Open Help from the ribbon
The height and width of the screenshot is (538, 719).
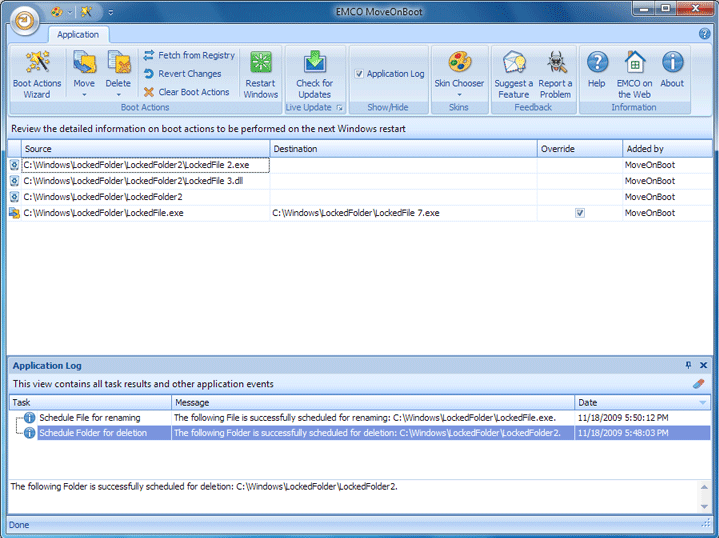pyautogui.click(x=597, y=69)
